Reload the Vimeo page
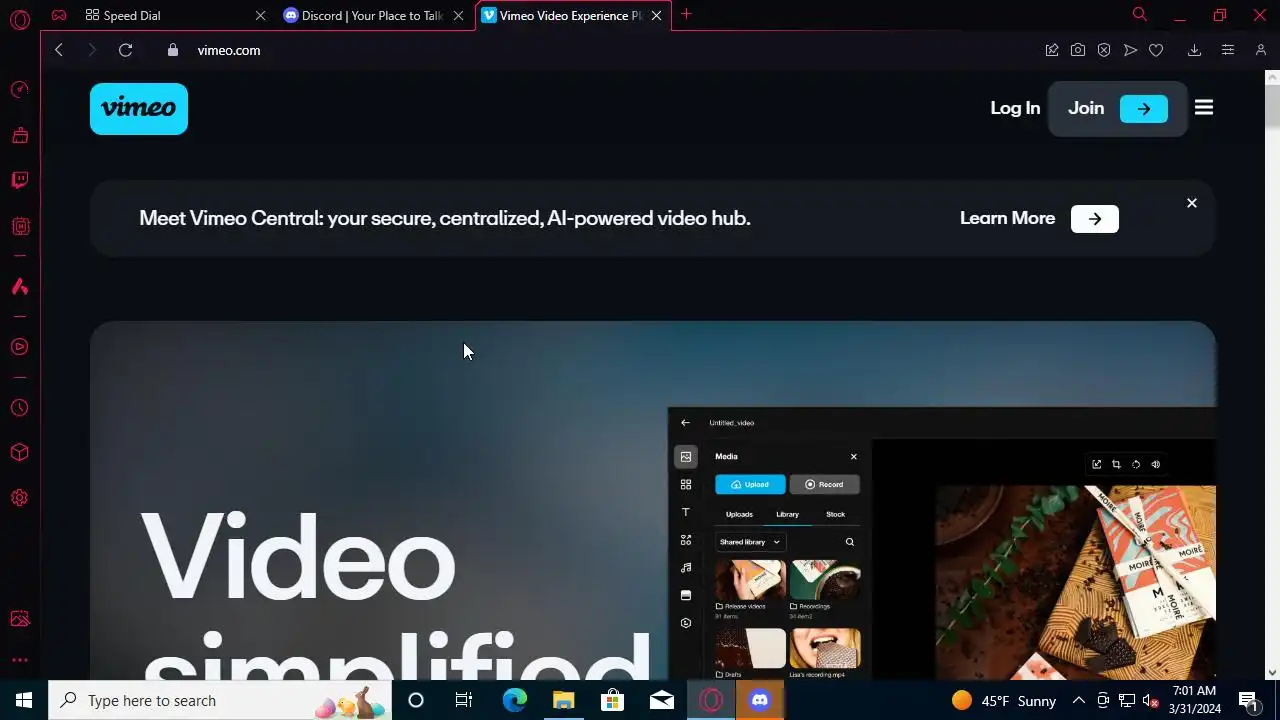This screenshot has width=1280, height=720. click(x=125, y=50)
